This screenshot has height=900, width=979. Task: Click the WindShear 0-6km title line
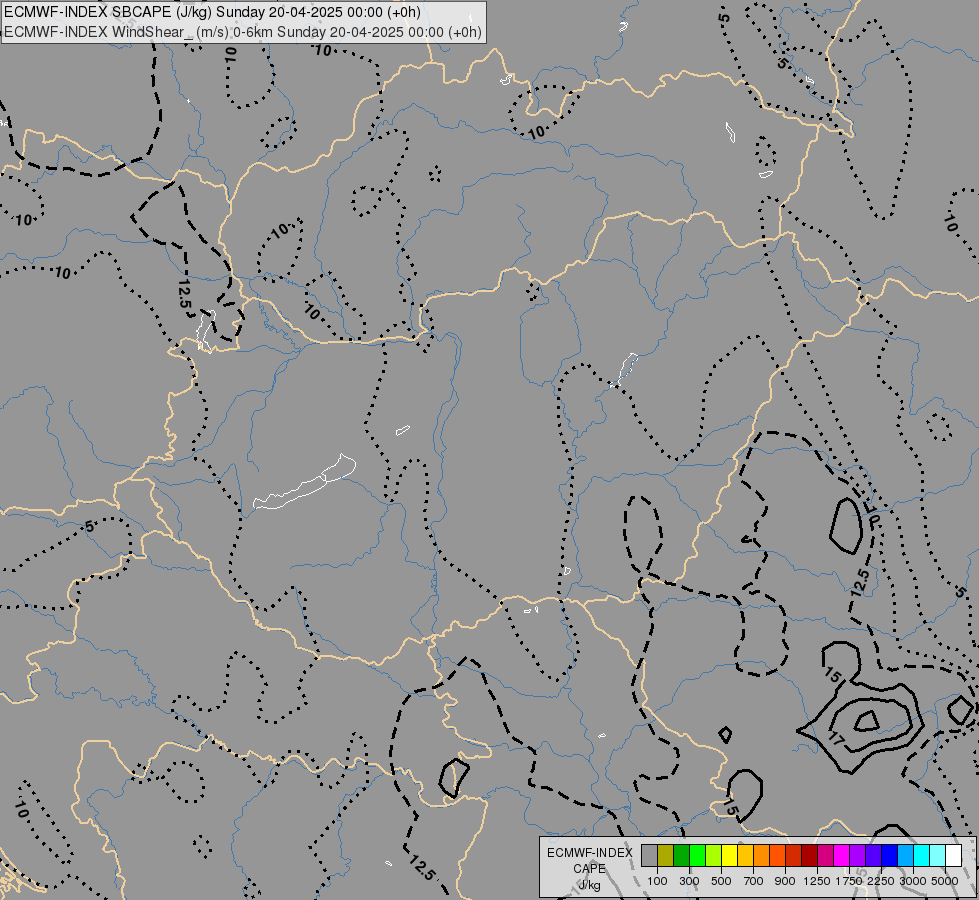click(243, 32)
